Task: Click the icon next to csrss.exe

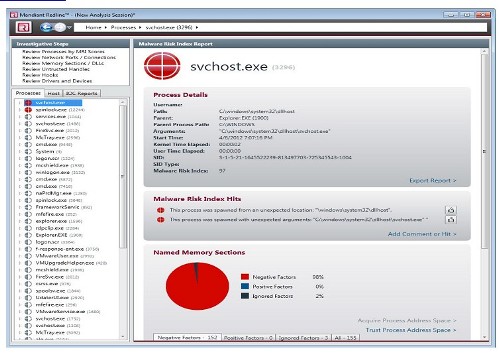Action: pyautogui.click(x=28, y=284)
